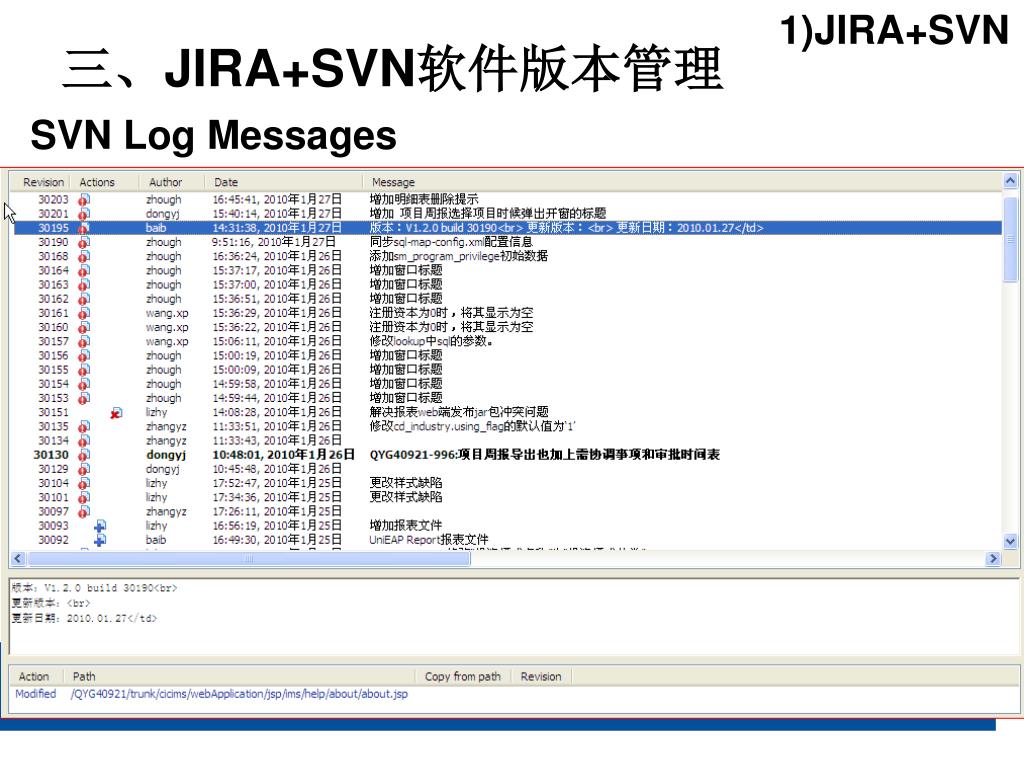Click modified action icon for revision 30130

point(84,455)
